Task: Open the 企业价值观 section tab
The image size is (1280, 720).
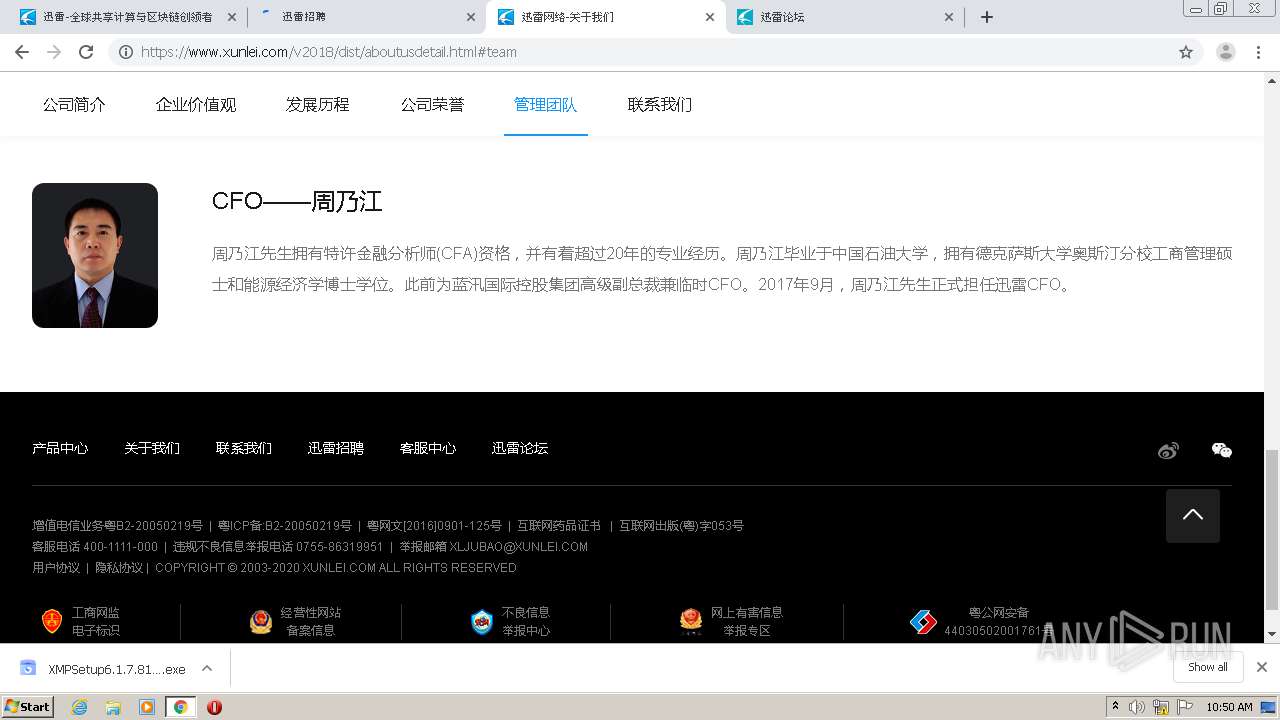Action: [196, 104]
